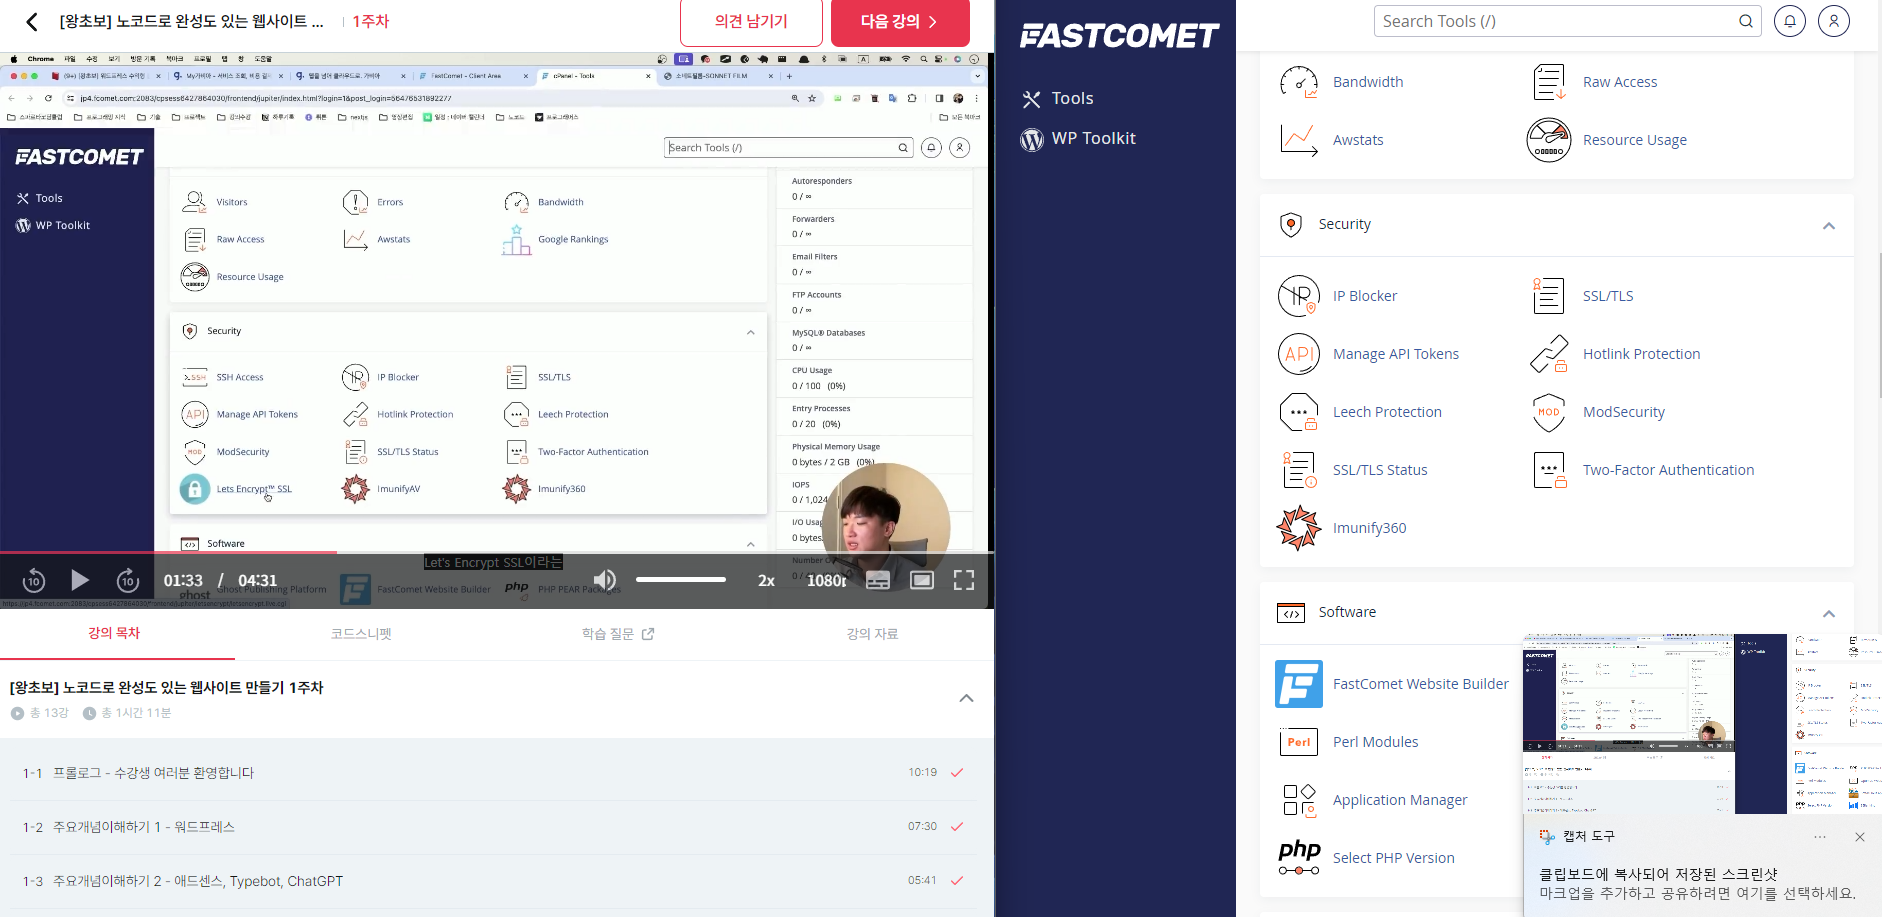Open cPanel notifications bell
The image size is (1882, 917).
click(1790, 21)
